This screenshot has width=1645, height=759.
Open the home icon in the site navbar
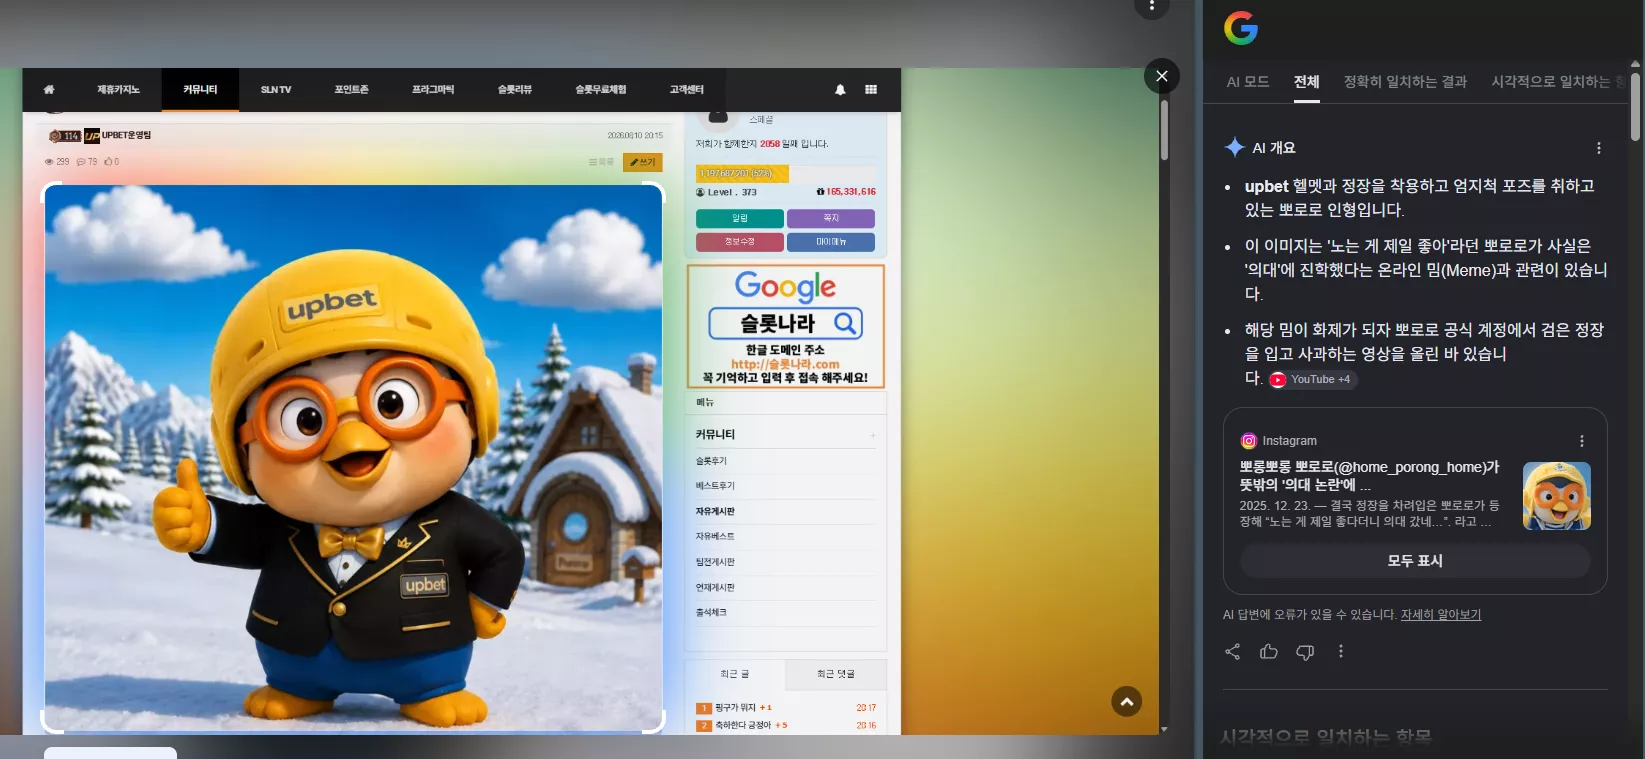(x=49, y=90)
